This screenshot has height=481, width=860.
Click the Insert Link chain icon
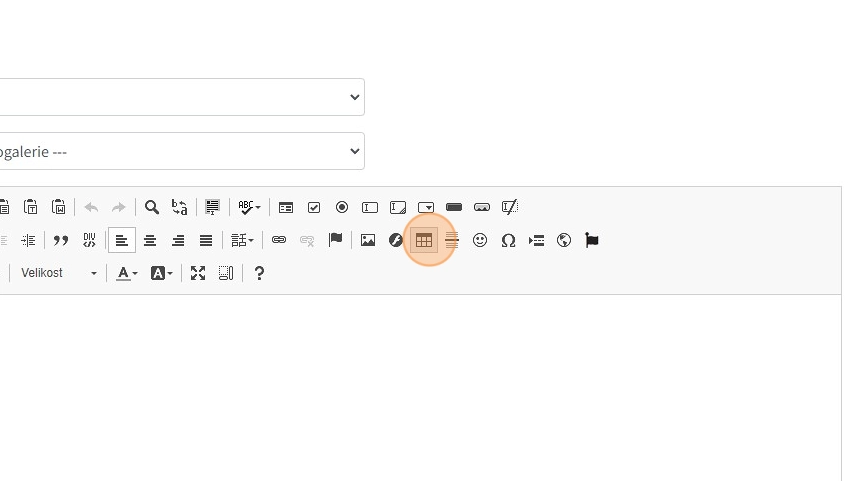coord(279,240)
